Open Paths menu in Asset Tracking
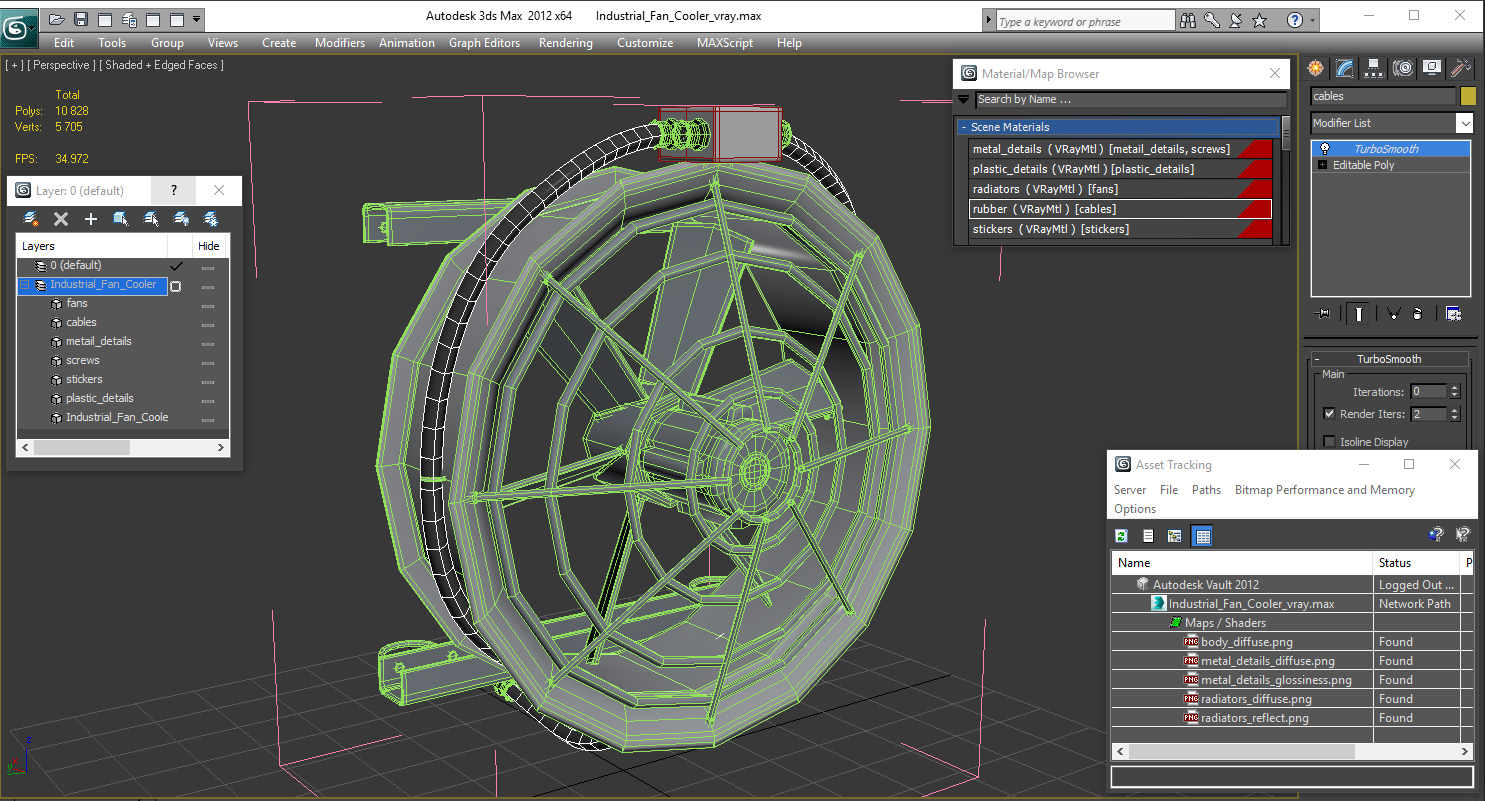The width and height of the screenshot is (1485, 801). pos(1206,490)
